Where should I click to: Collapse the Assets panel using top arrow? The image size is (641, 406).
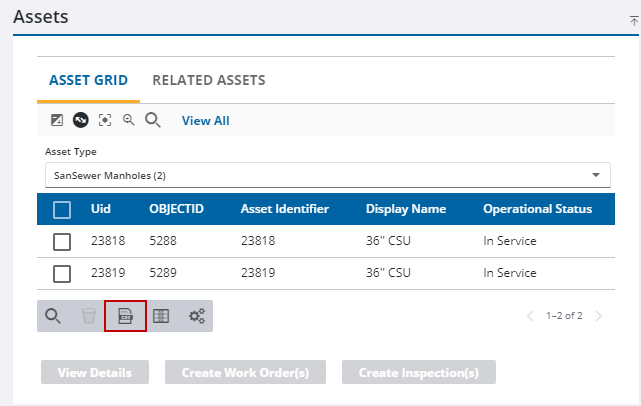click(x=633, y=19)
